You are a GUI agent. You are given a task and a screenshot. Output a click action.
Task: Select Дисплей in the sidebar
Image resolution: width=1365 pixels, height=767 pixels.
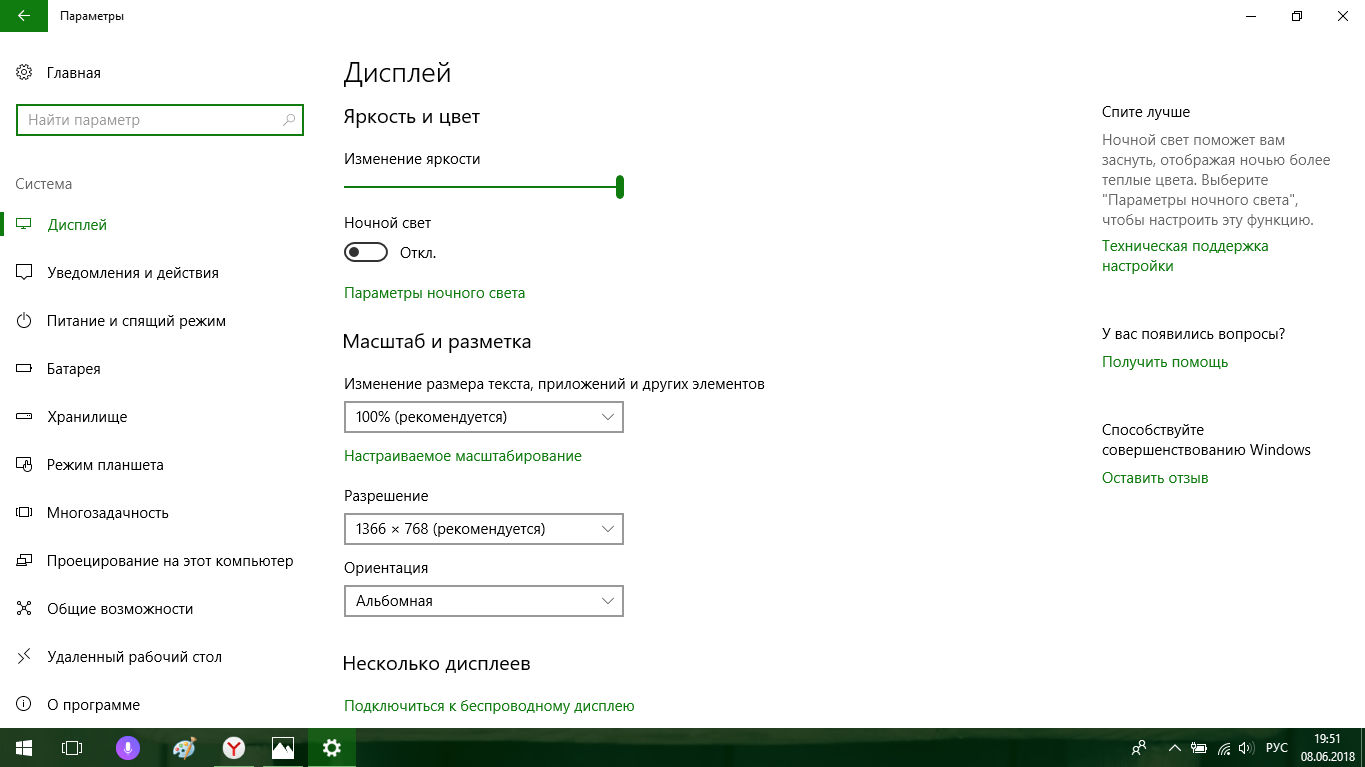pyautogui.click(x=77, y=225)
